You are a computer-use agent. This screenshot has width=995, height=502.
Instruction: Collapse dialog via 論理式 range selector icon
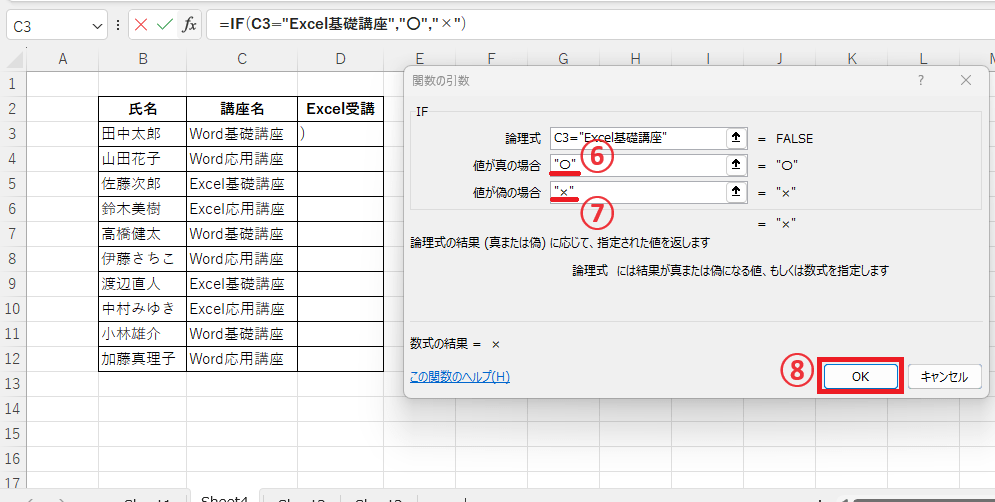pyautogui.click(x=736, y=138)
